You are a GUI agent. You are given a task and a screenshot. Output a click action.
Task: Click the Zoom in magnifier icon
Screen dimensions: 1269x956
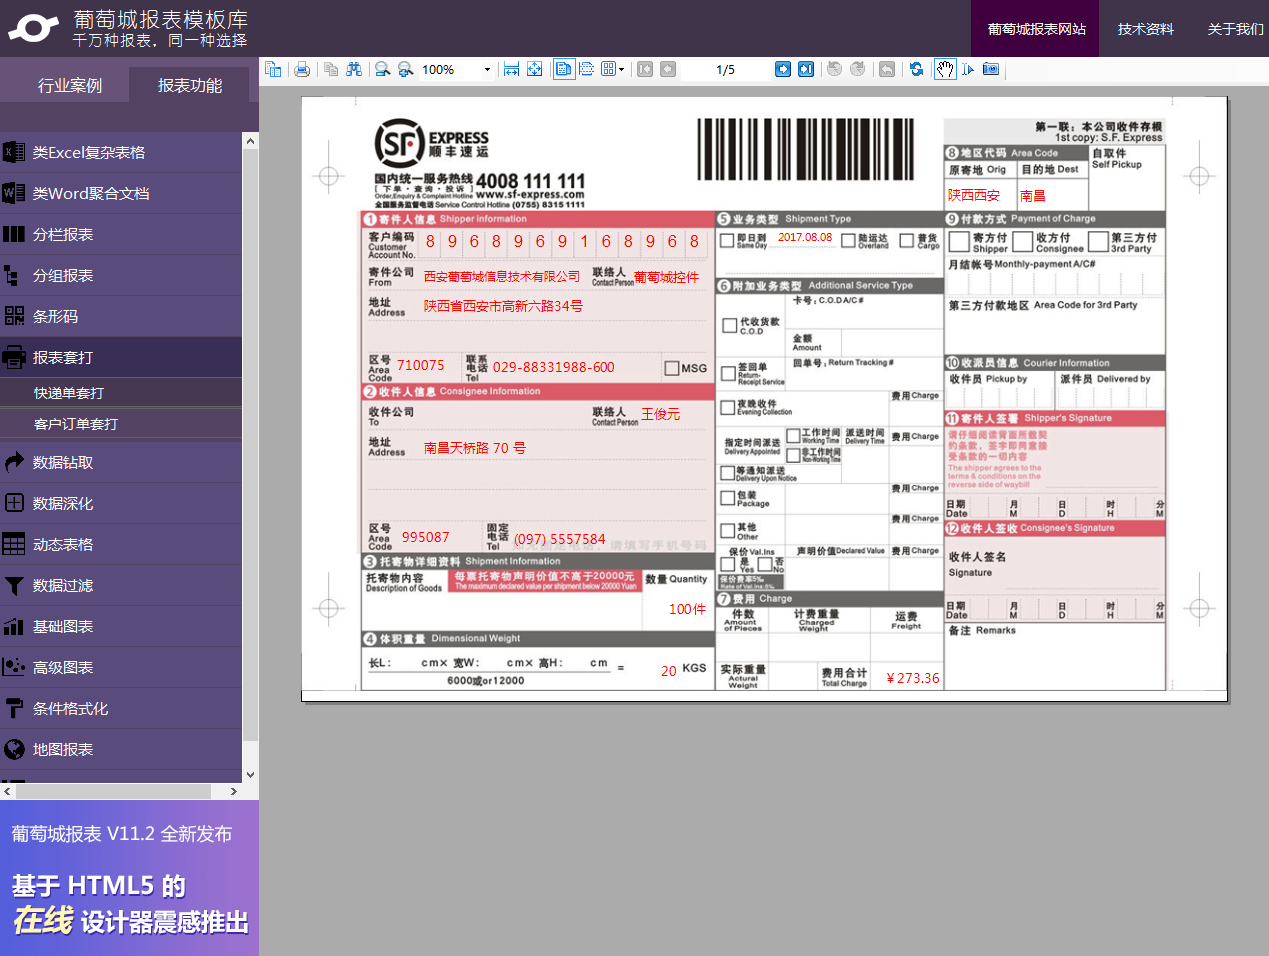[x=405, y=69]
